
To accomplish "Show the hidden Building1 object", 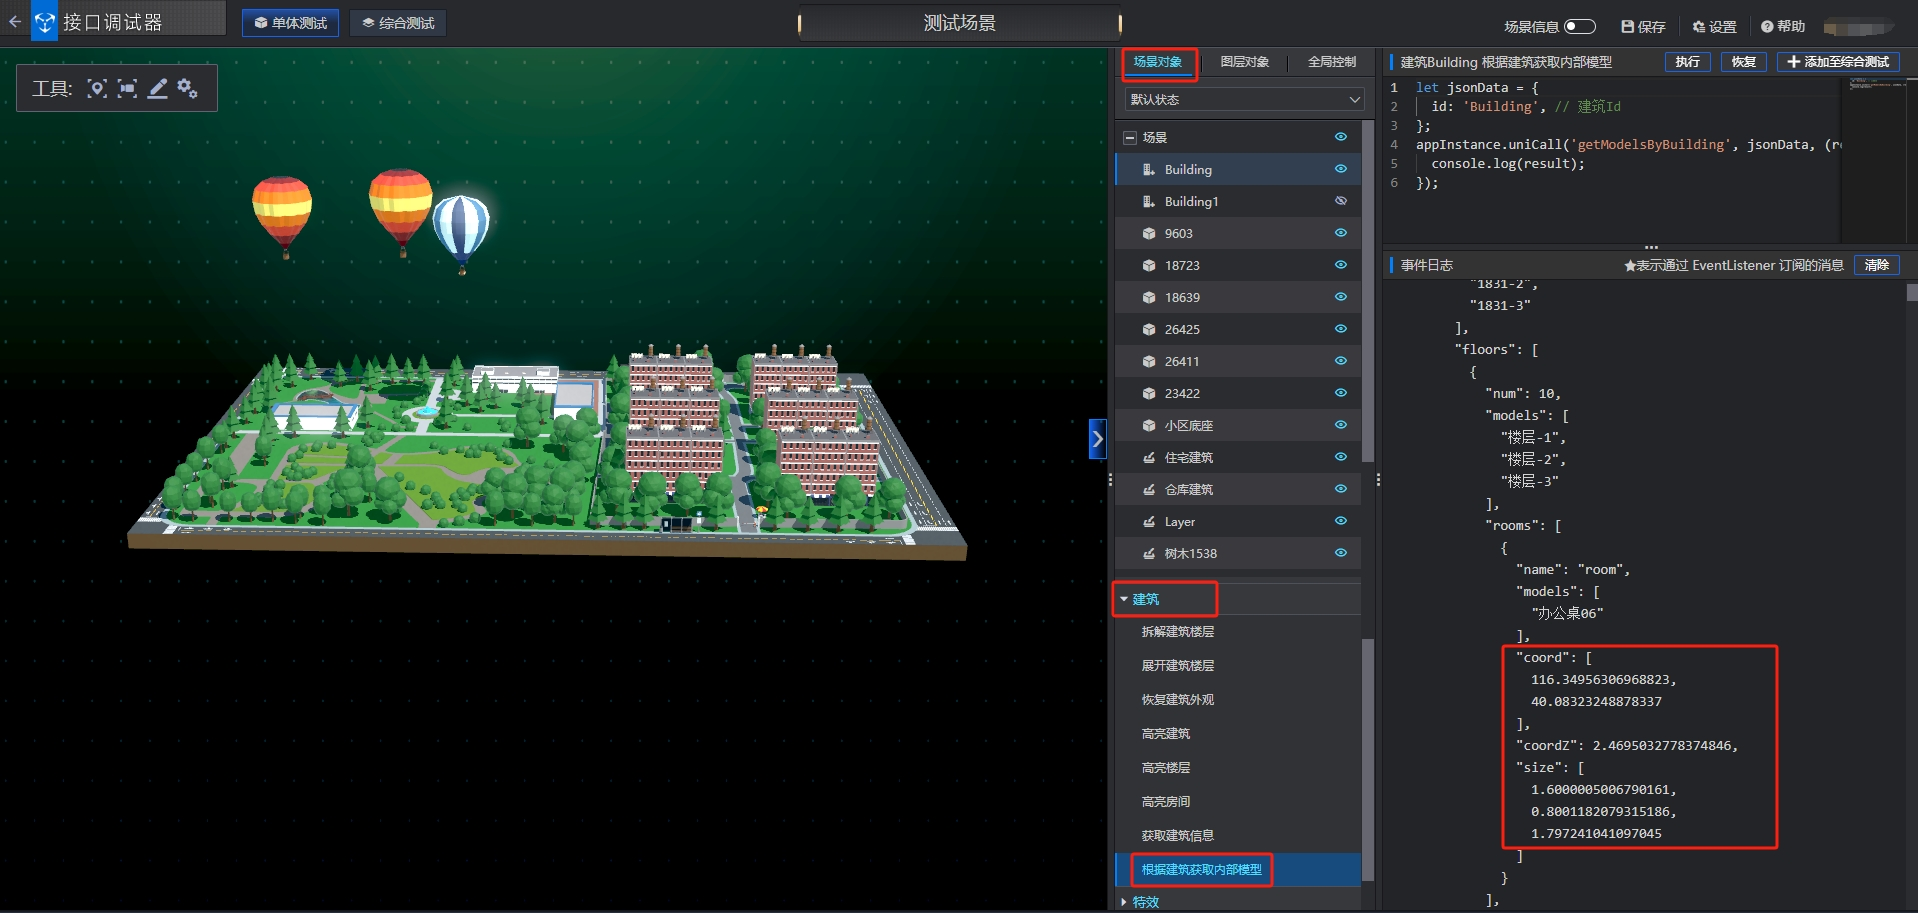I will (1340, 201).
